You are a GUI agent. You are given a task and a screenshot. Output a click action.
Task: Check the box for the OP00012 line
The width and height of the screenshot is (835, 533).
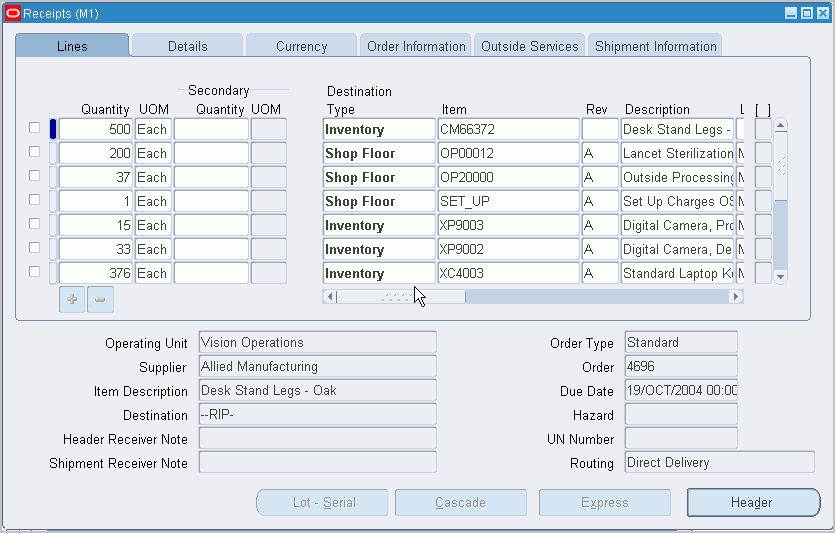tap(35, 152)
